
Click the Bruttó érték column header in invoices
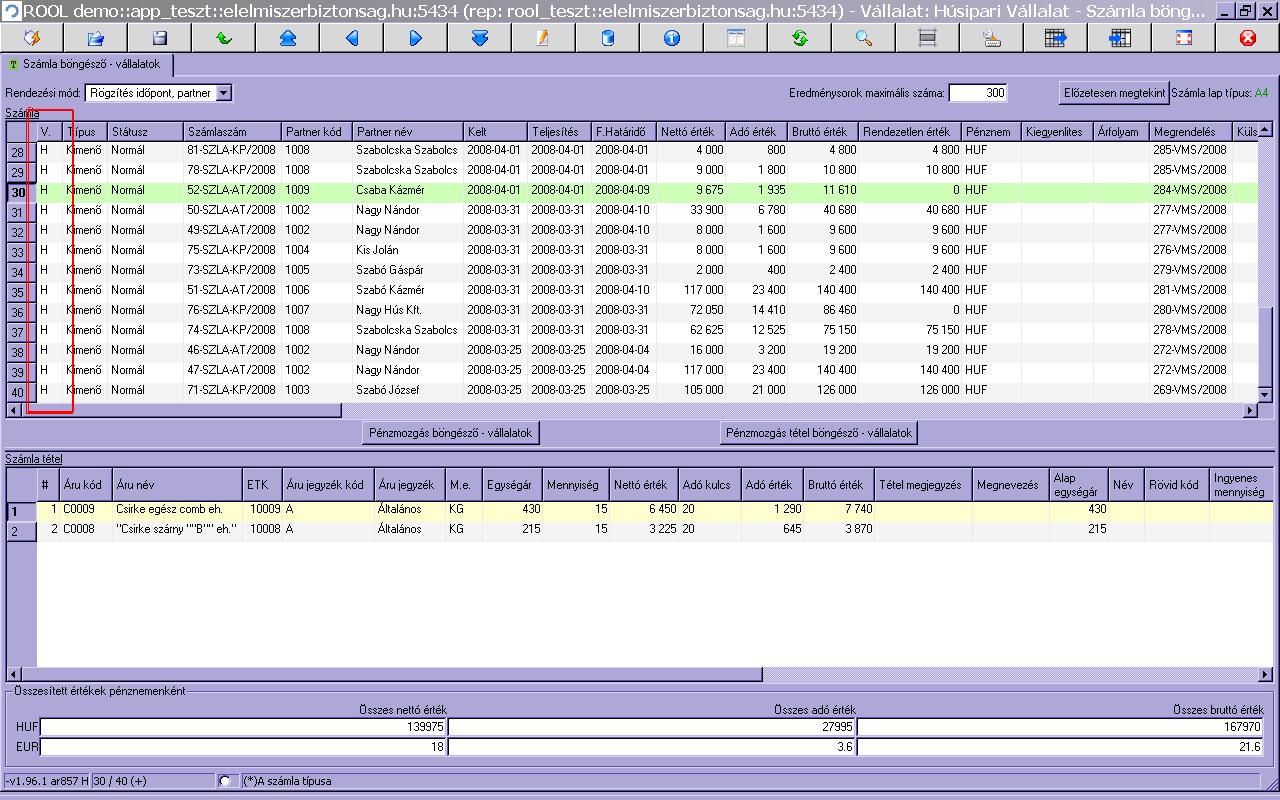822,132
